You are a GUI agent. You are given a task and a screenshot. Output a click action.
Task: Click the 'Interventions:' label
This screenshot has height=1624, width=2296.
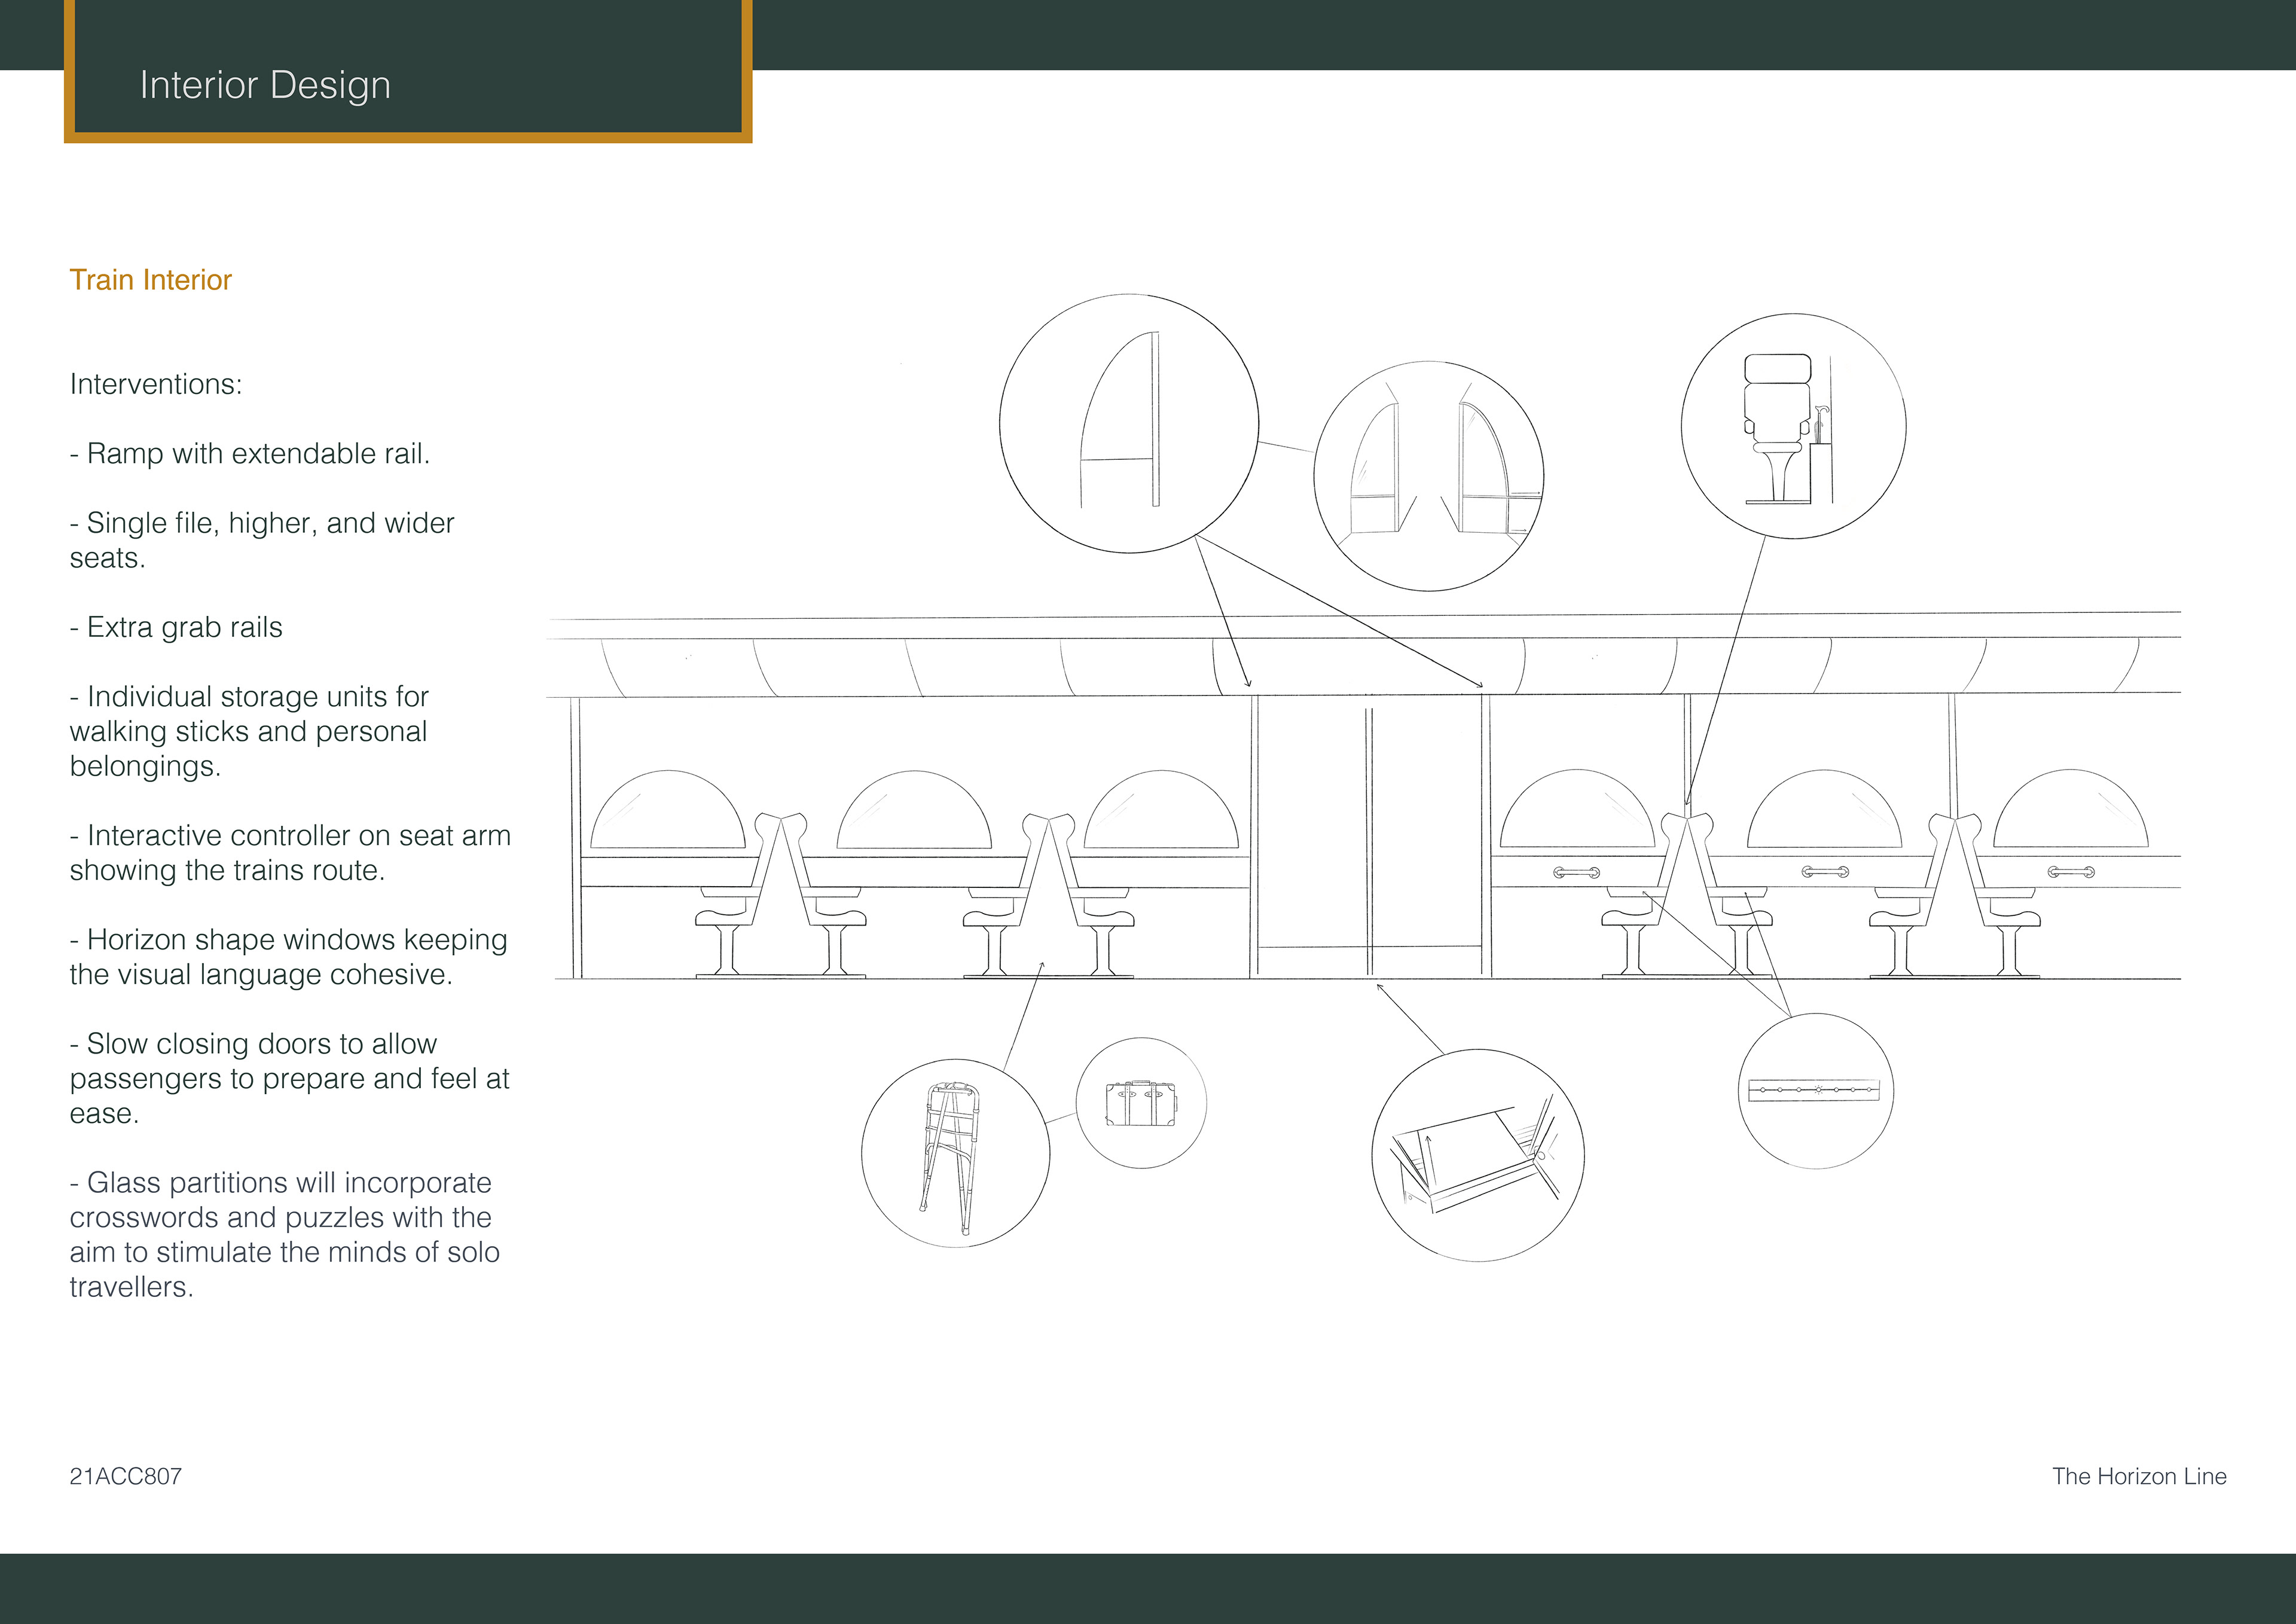point(156,384)
